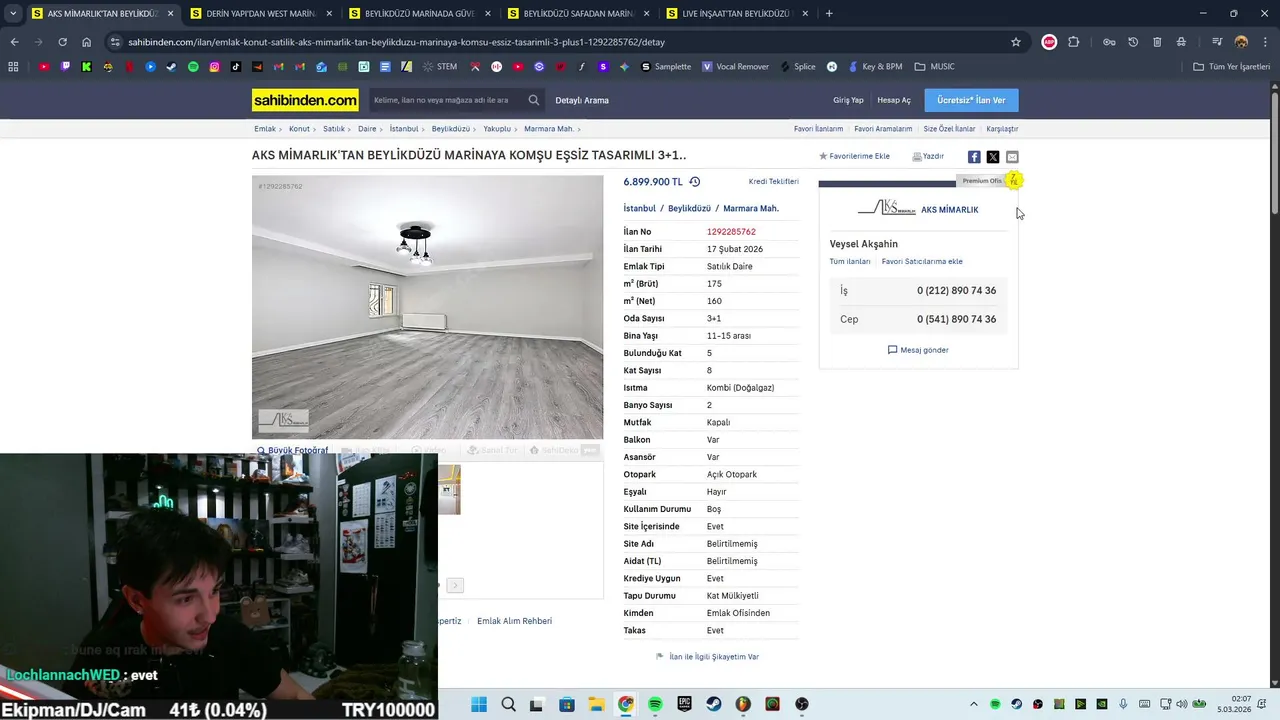Click the search magnifier icon on sahibinden

[534, 100]
